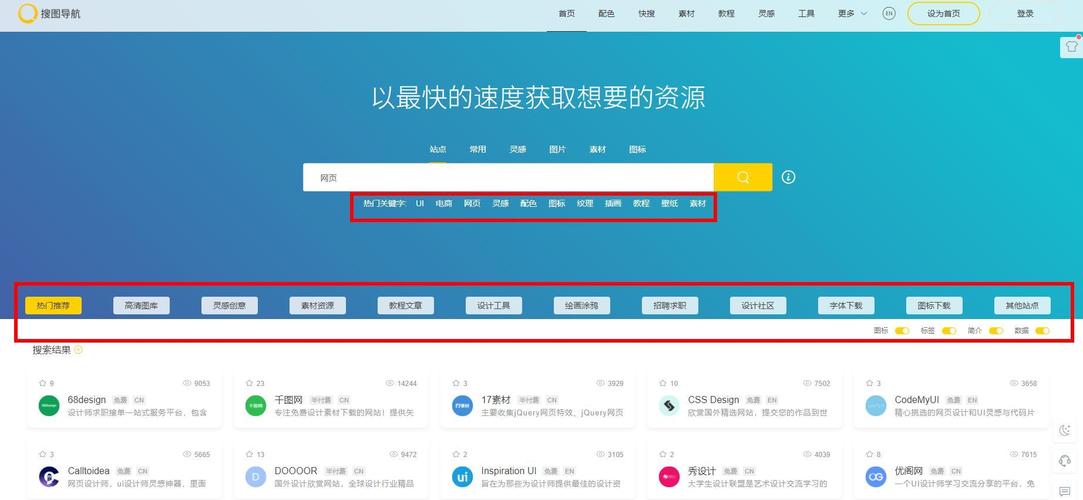Open the info icon beside search

[x=788, y=177]
